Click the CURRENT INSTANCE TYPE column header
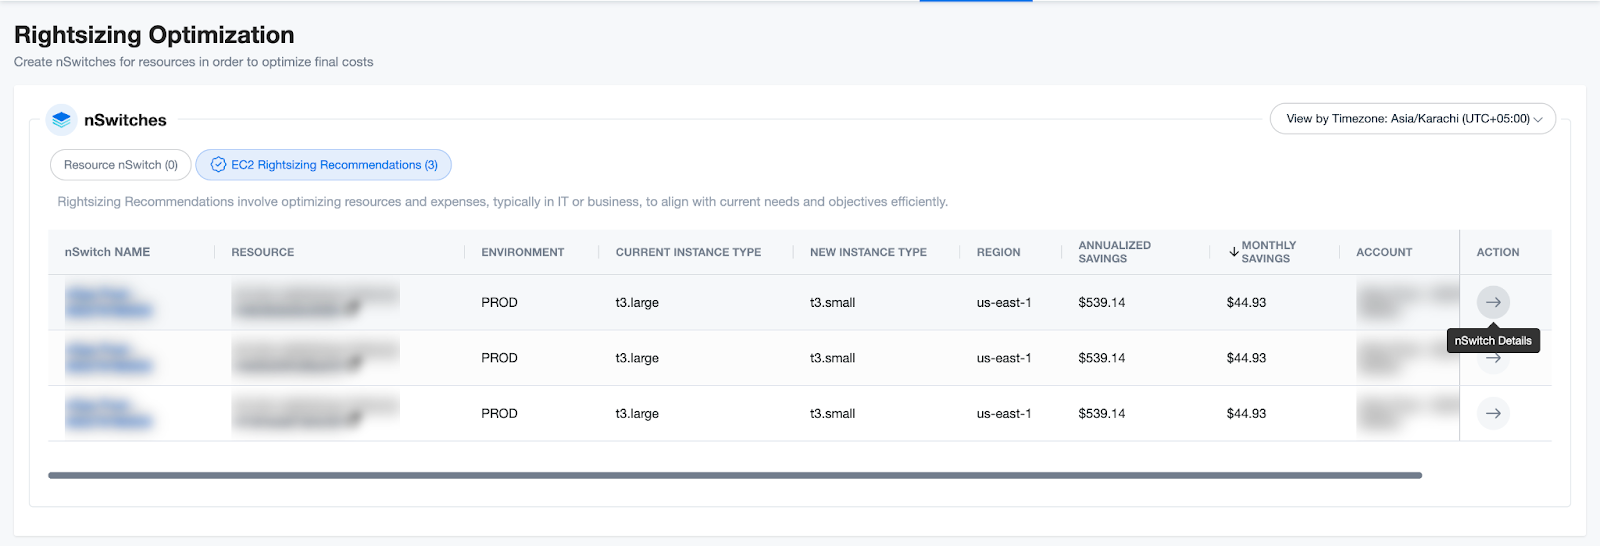The width and height of the screenshot is (1600, 546). click(x=688, y=252)
